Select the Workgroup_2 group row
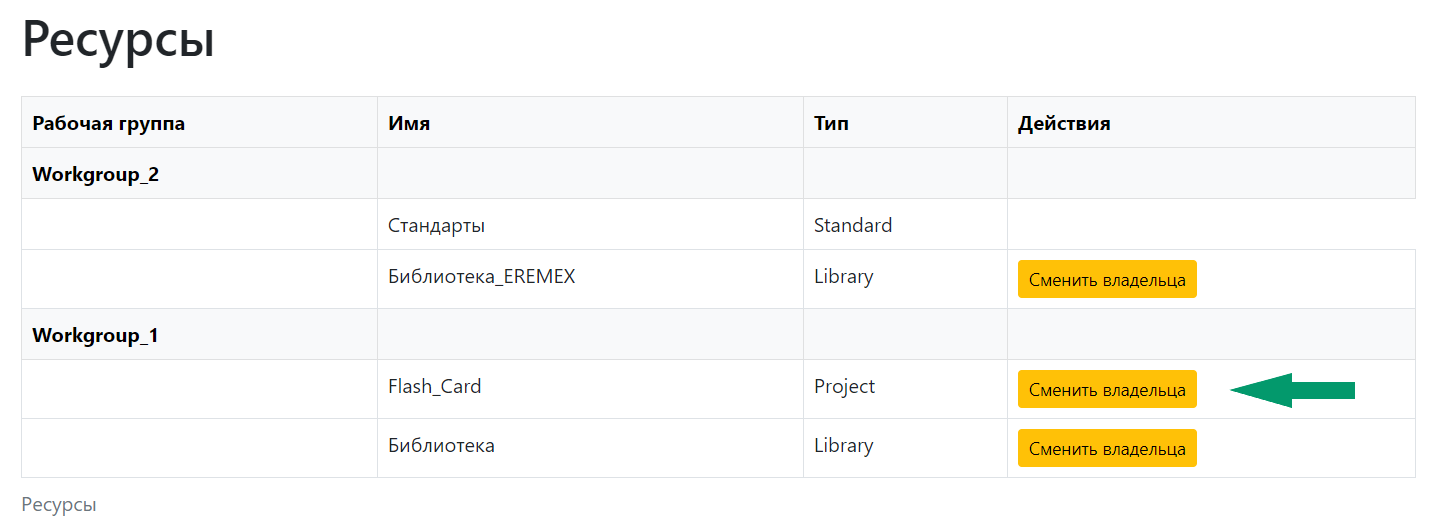The height and width of the screenshot is (527, 1444). 96,175
